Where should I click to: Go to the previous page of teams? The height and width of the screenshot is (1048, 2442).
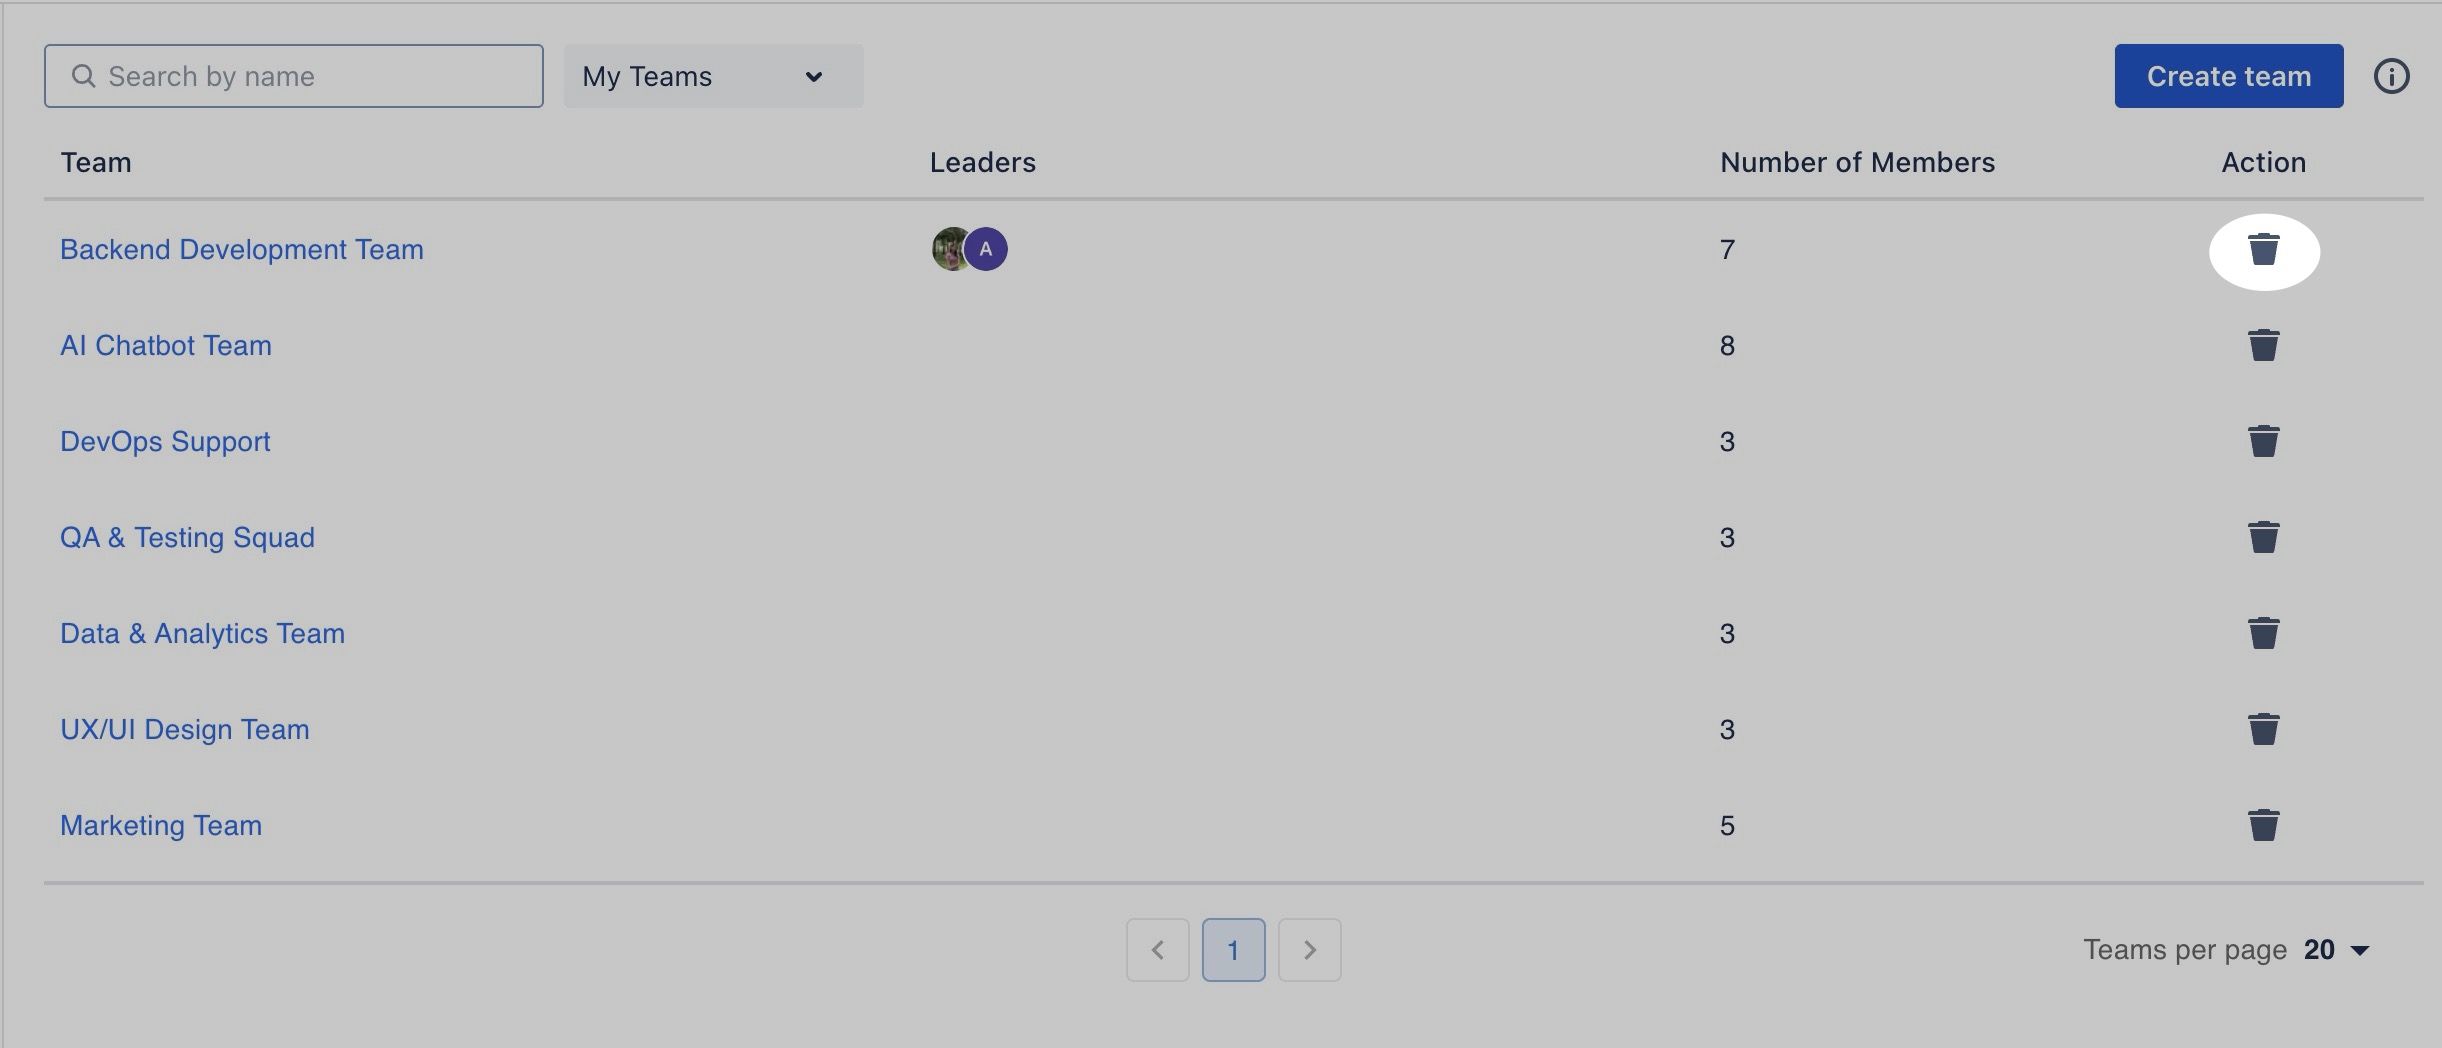(1157, 950)
